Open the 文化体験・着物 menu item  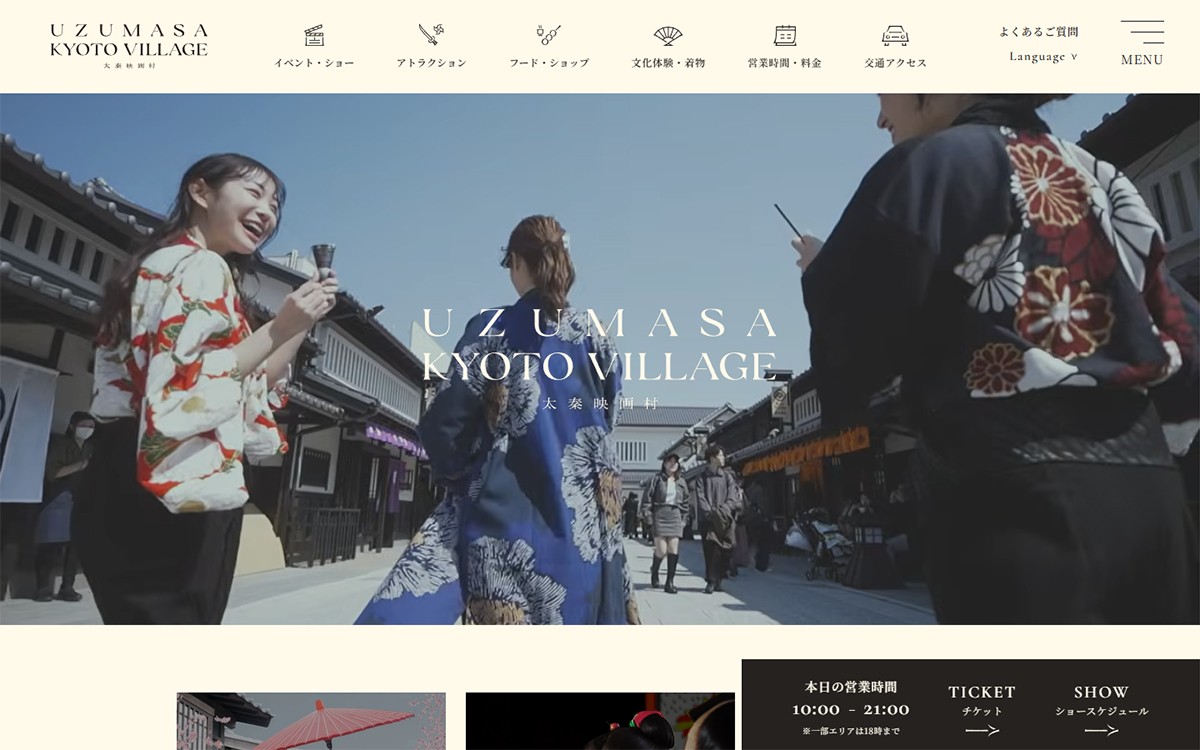click(x=668, y=63)
